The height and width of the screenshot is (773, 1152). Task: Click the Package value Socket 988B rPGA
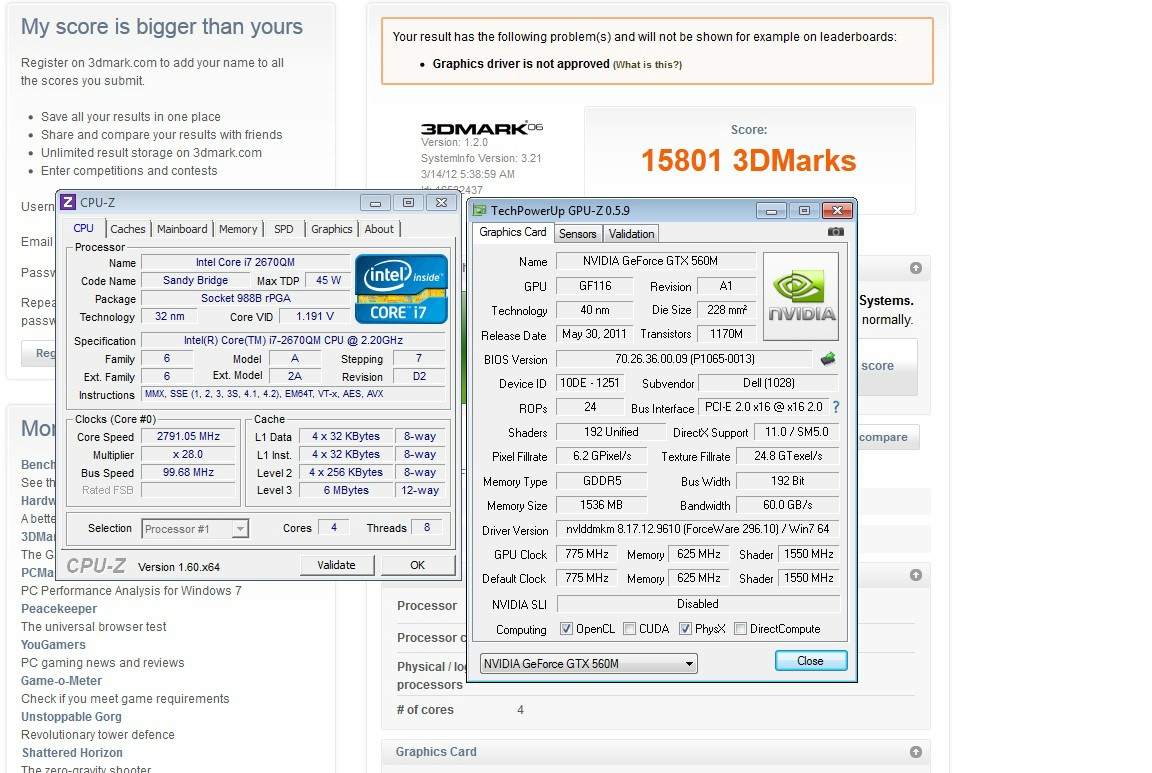[246, 298]
